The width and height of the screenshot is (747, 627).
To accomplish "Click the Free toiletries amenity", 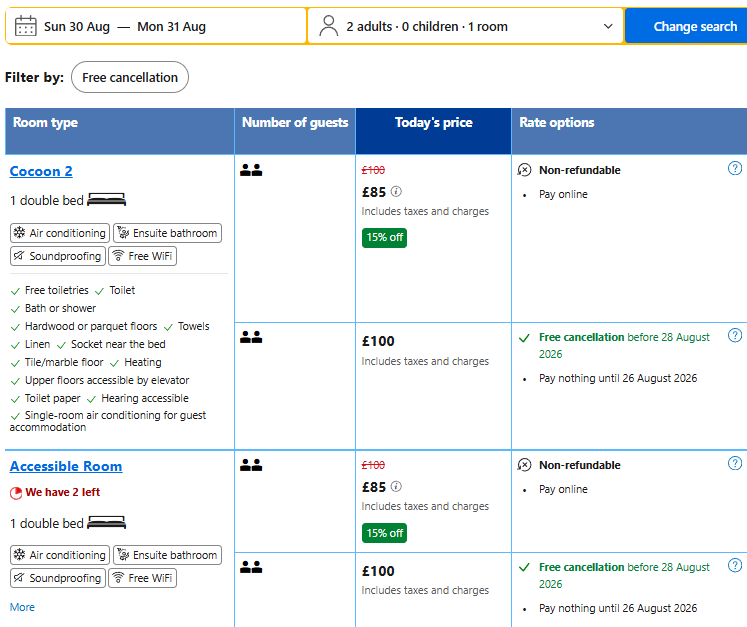I will pos(57,290).
